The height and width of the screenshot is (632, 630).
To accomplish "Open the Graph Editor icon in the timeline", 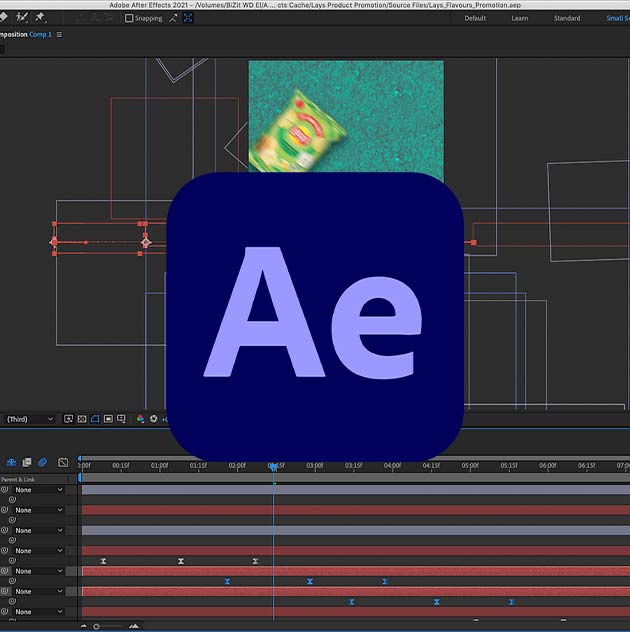I will (x=63, y=463).
